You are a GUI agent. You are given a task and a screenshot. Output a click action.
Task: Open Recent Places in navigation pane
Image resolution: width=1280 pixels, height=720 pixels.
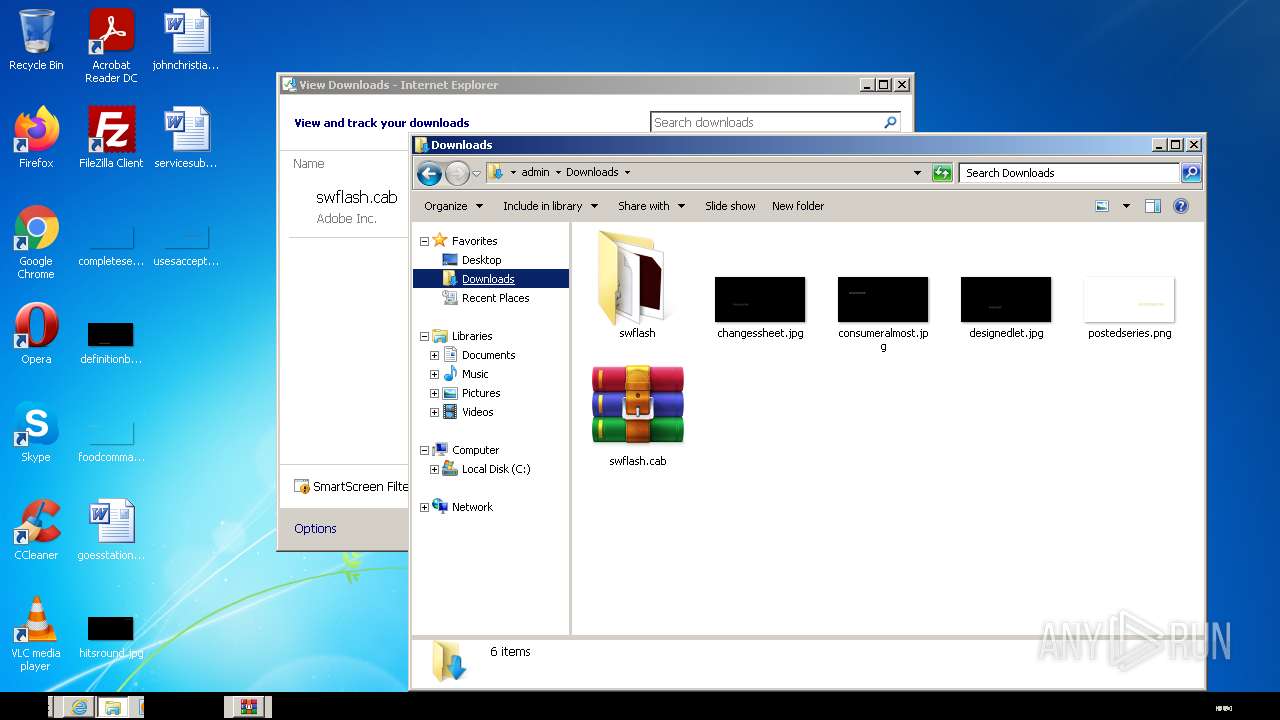click(495, 298)
